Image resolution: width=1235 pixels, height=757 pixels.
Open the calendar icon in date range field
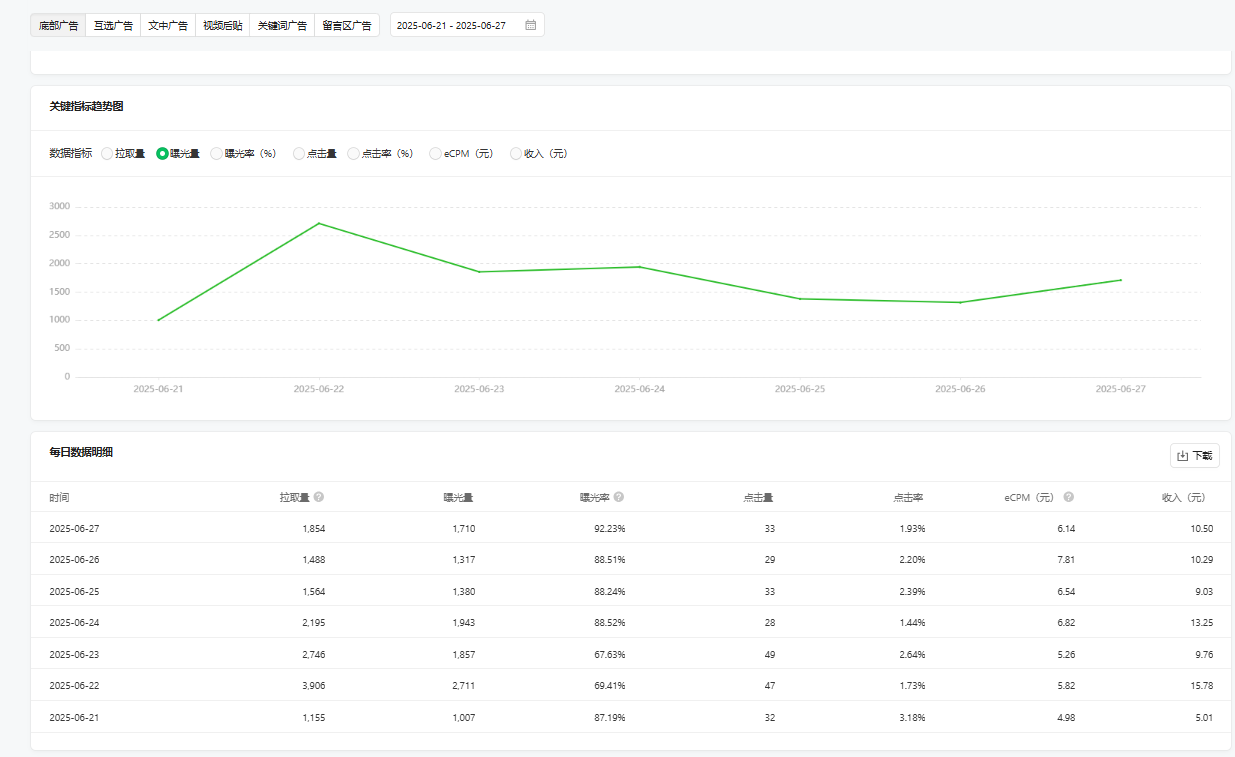pos(530,25)
